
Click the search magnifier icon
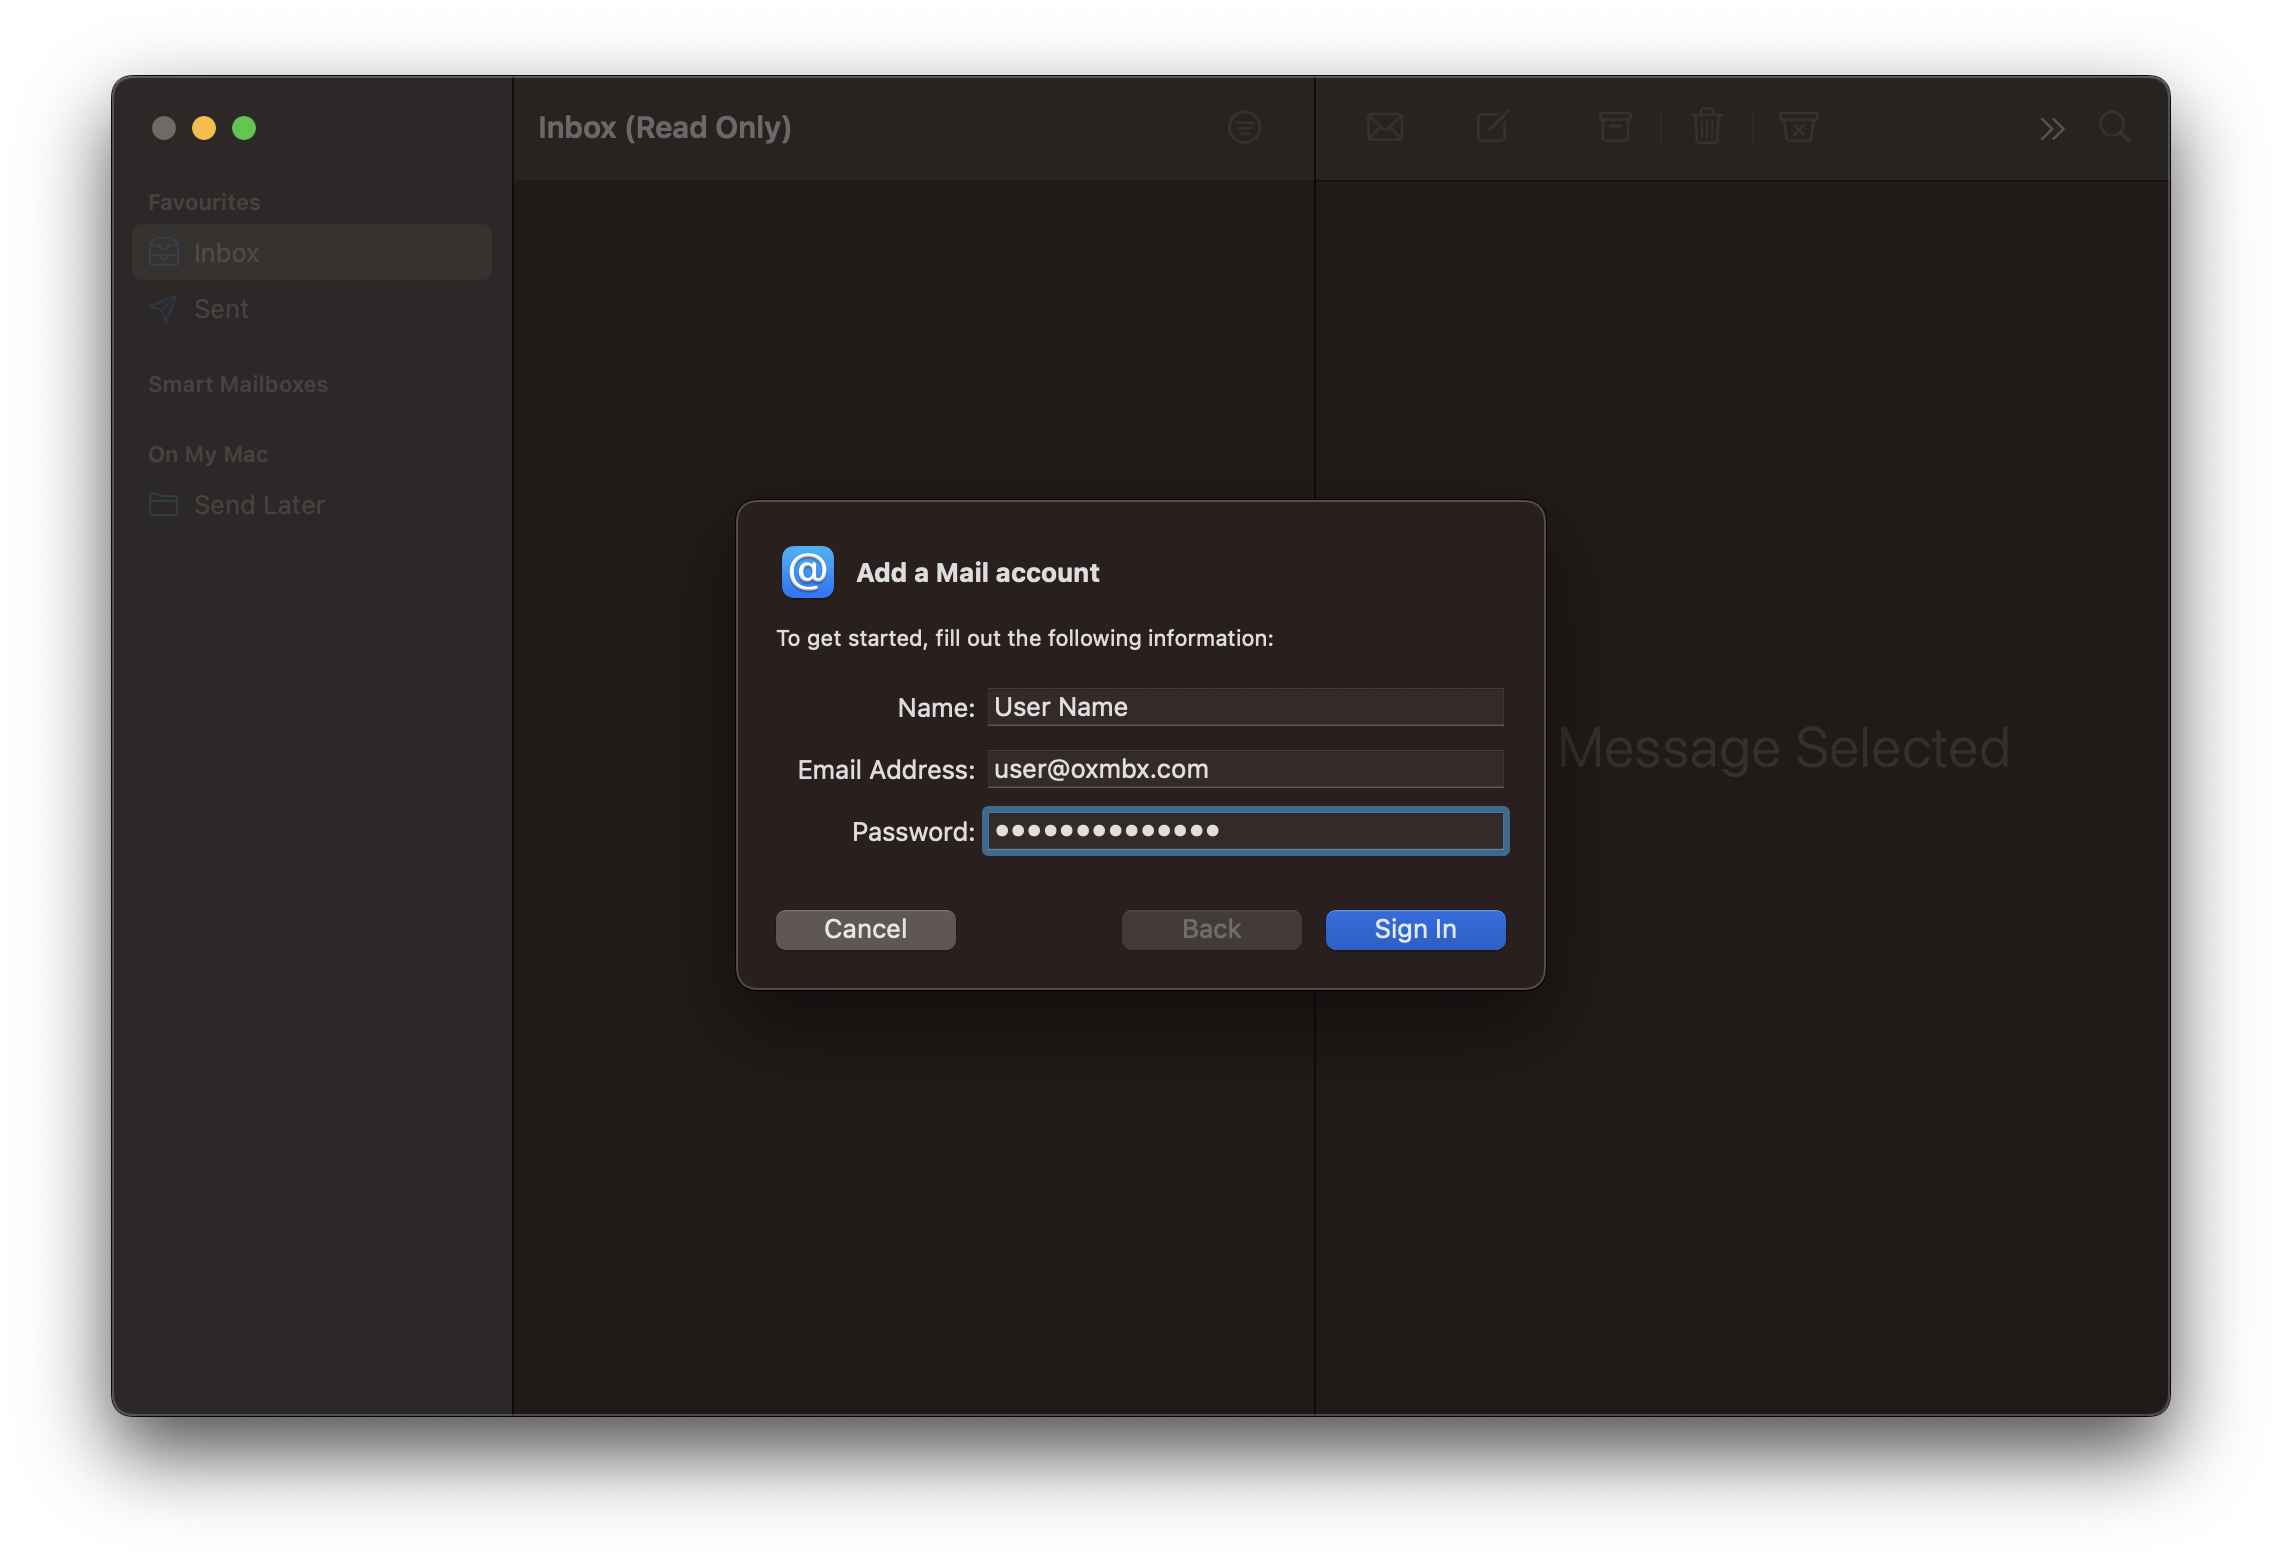2114,127
